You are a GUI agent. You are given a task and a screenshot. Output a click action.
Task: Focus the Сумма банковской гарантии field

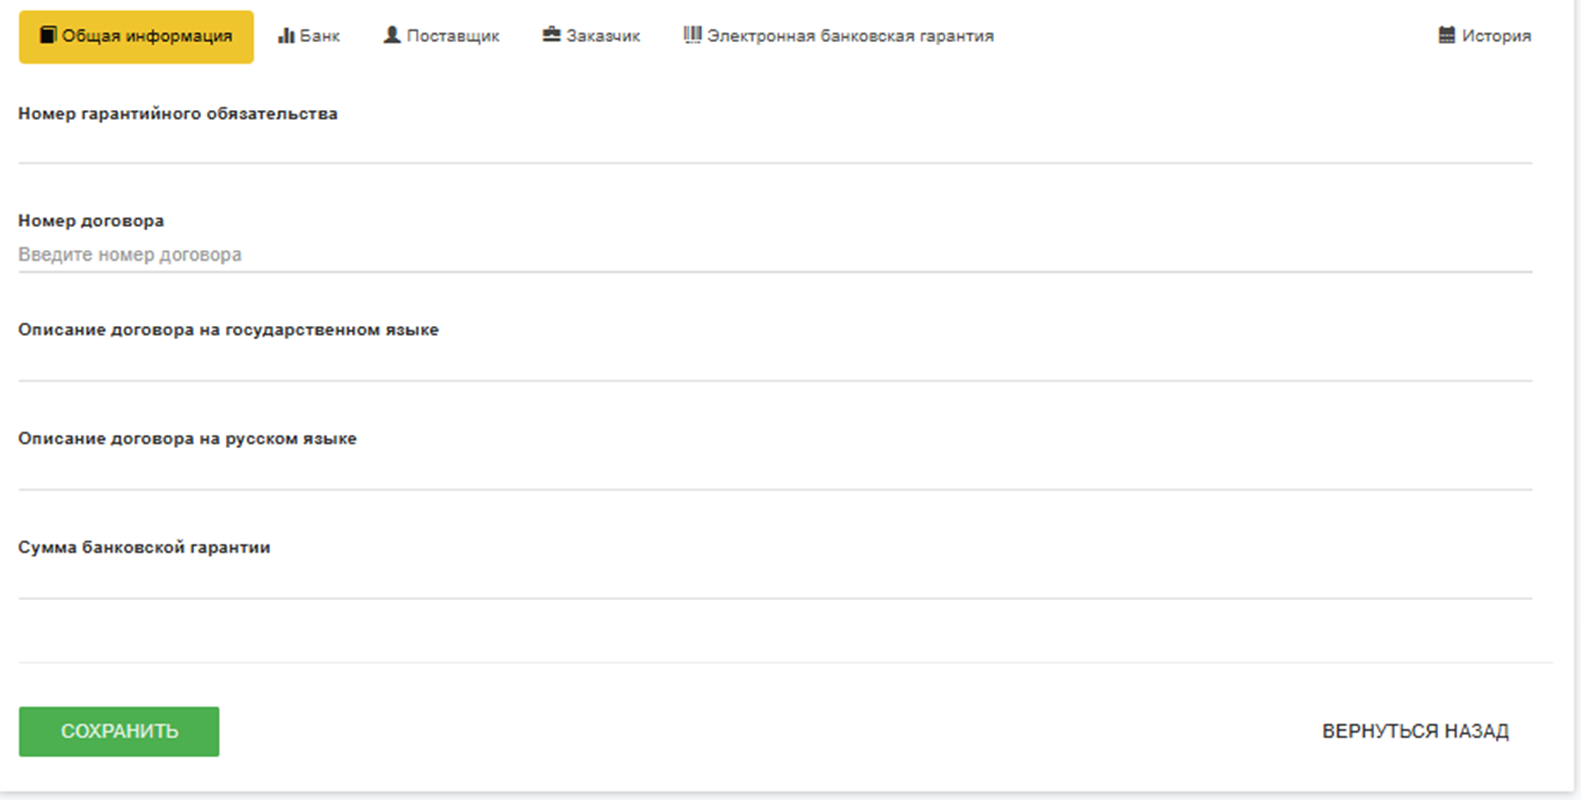tap(774, 581)
